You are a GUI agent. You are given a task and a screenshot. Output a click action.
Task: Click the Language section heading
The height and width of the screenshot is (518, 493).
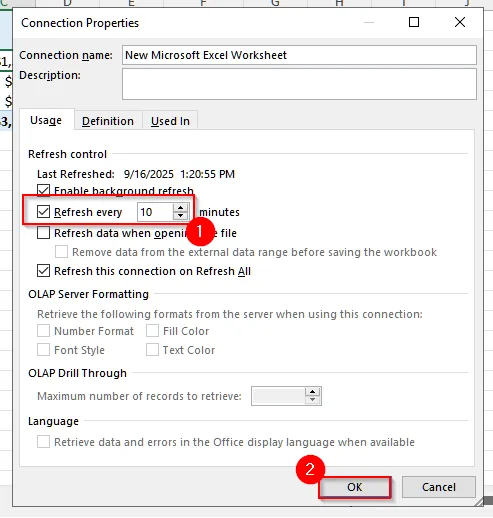(x=53, y=421)
